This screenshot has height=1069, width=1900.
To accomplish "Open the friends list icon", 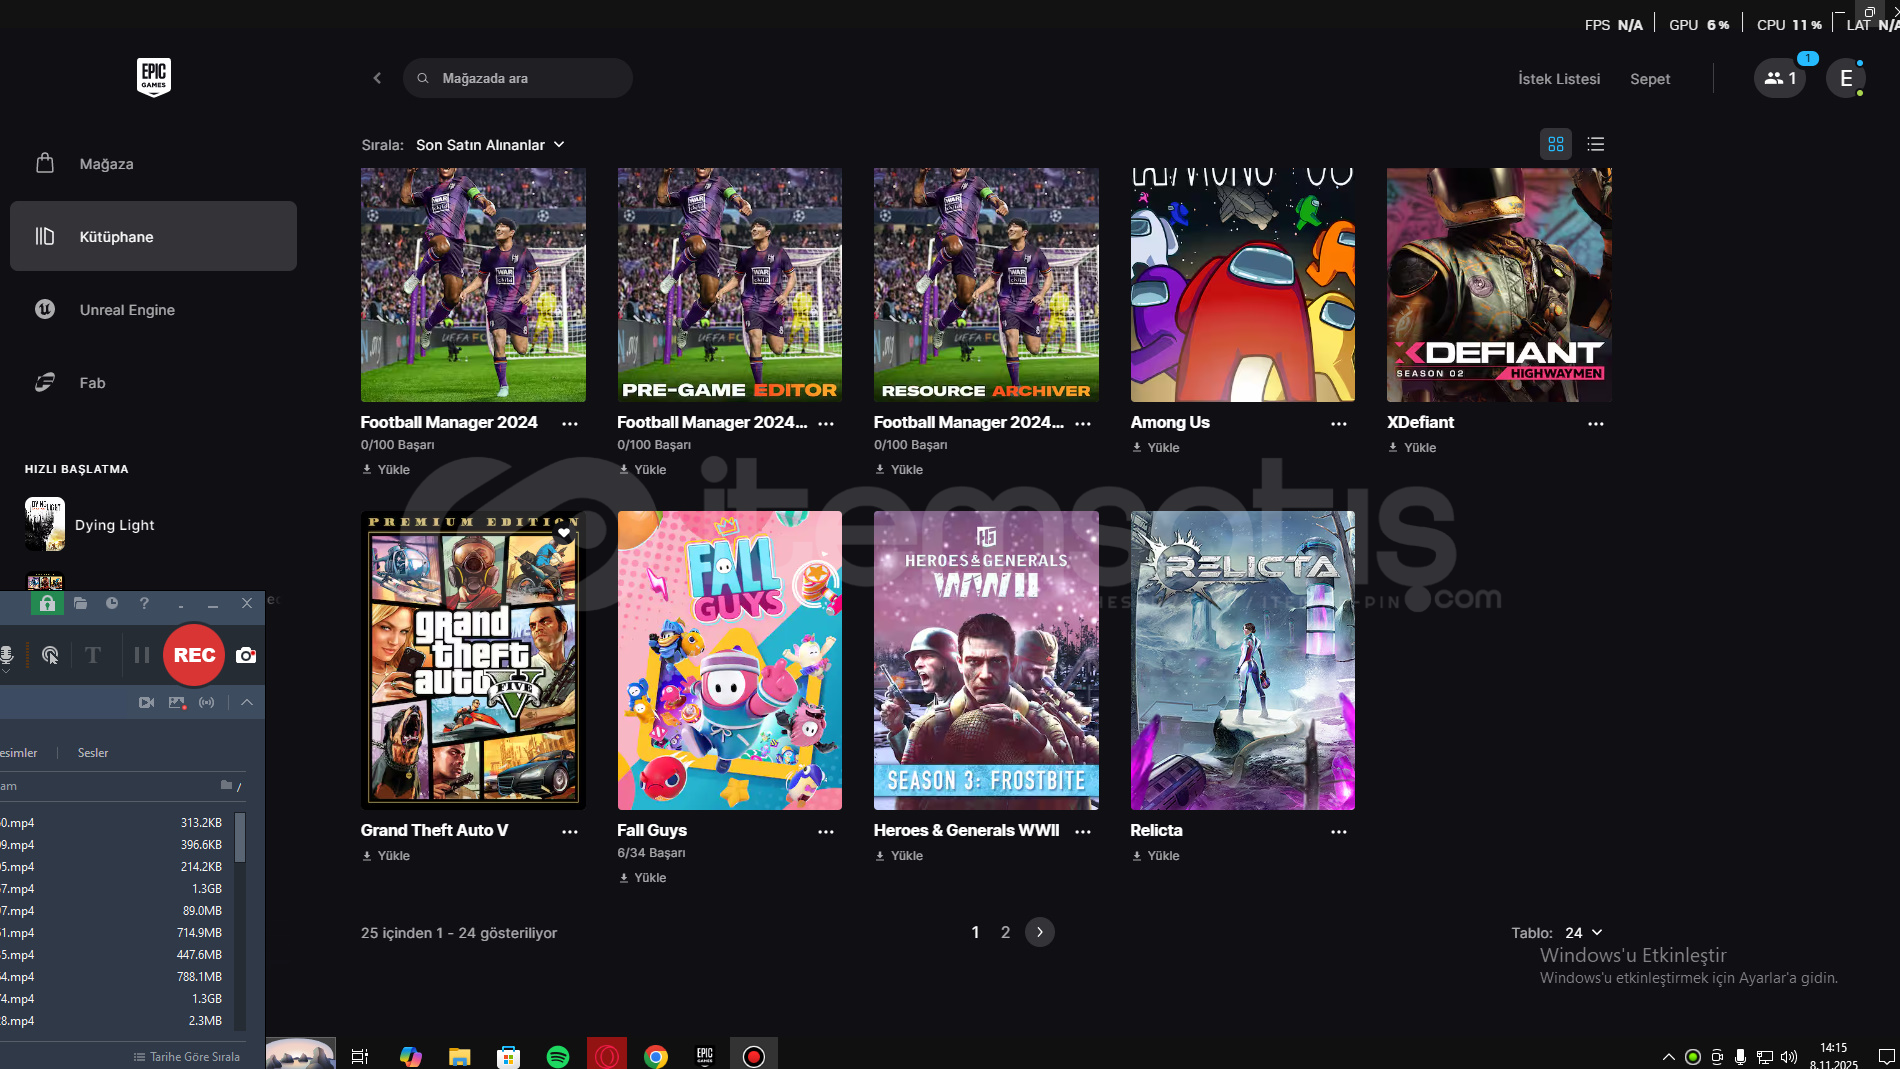I will point(1779,78).
